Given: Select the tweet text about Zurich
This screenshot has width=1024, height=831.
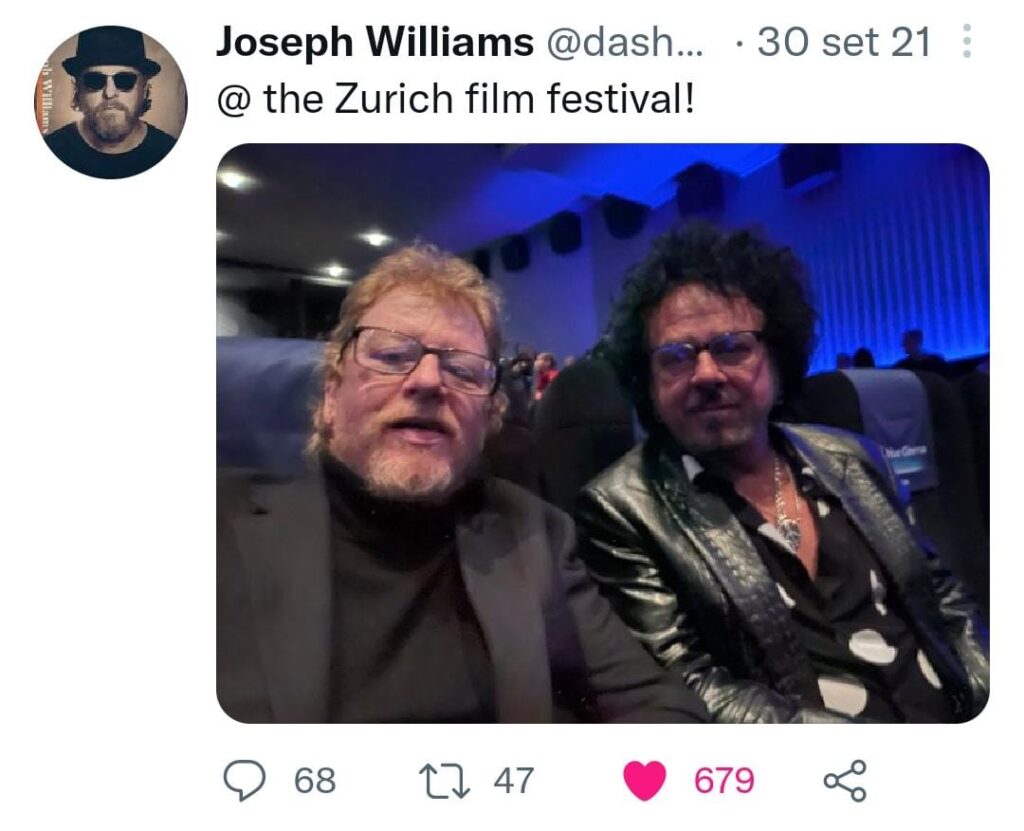Looking at the screenshot, I should click(x=455, y=100).
